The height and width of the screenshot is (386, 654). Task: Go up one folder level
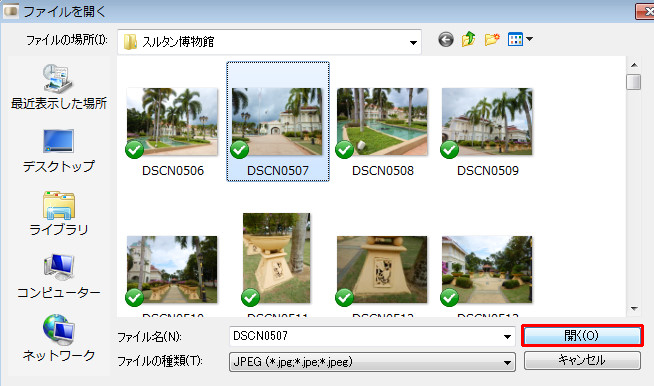469,39
